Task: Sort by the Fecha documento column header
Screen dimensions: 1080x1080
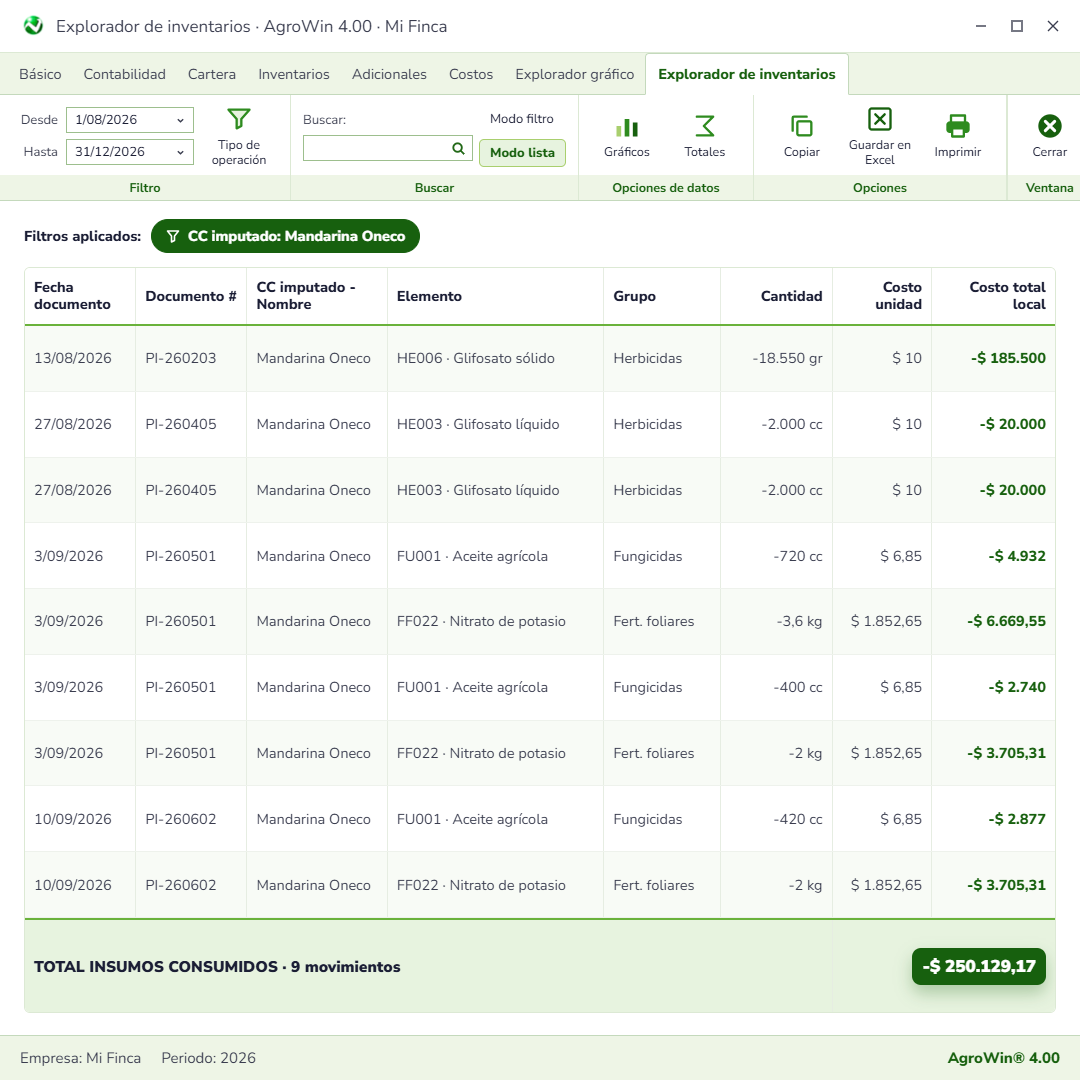Action: click(80, 296)
